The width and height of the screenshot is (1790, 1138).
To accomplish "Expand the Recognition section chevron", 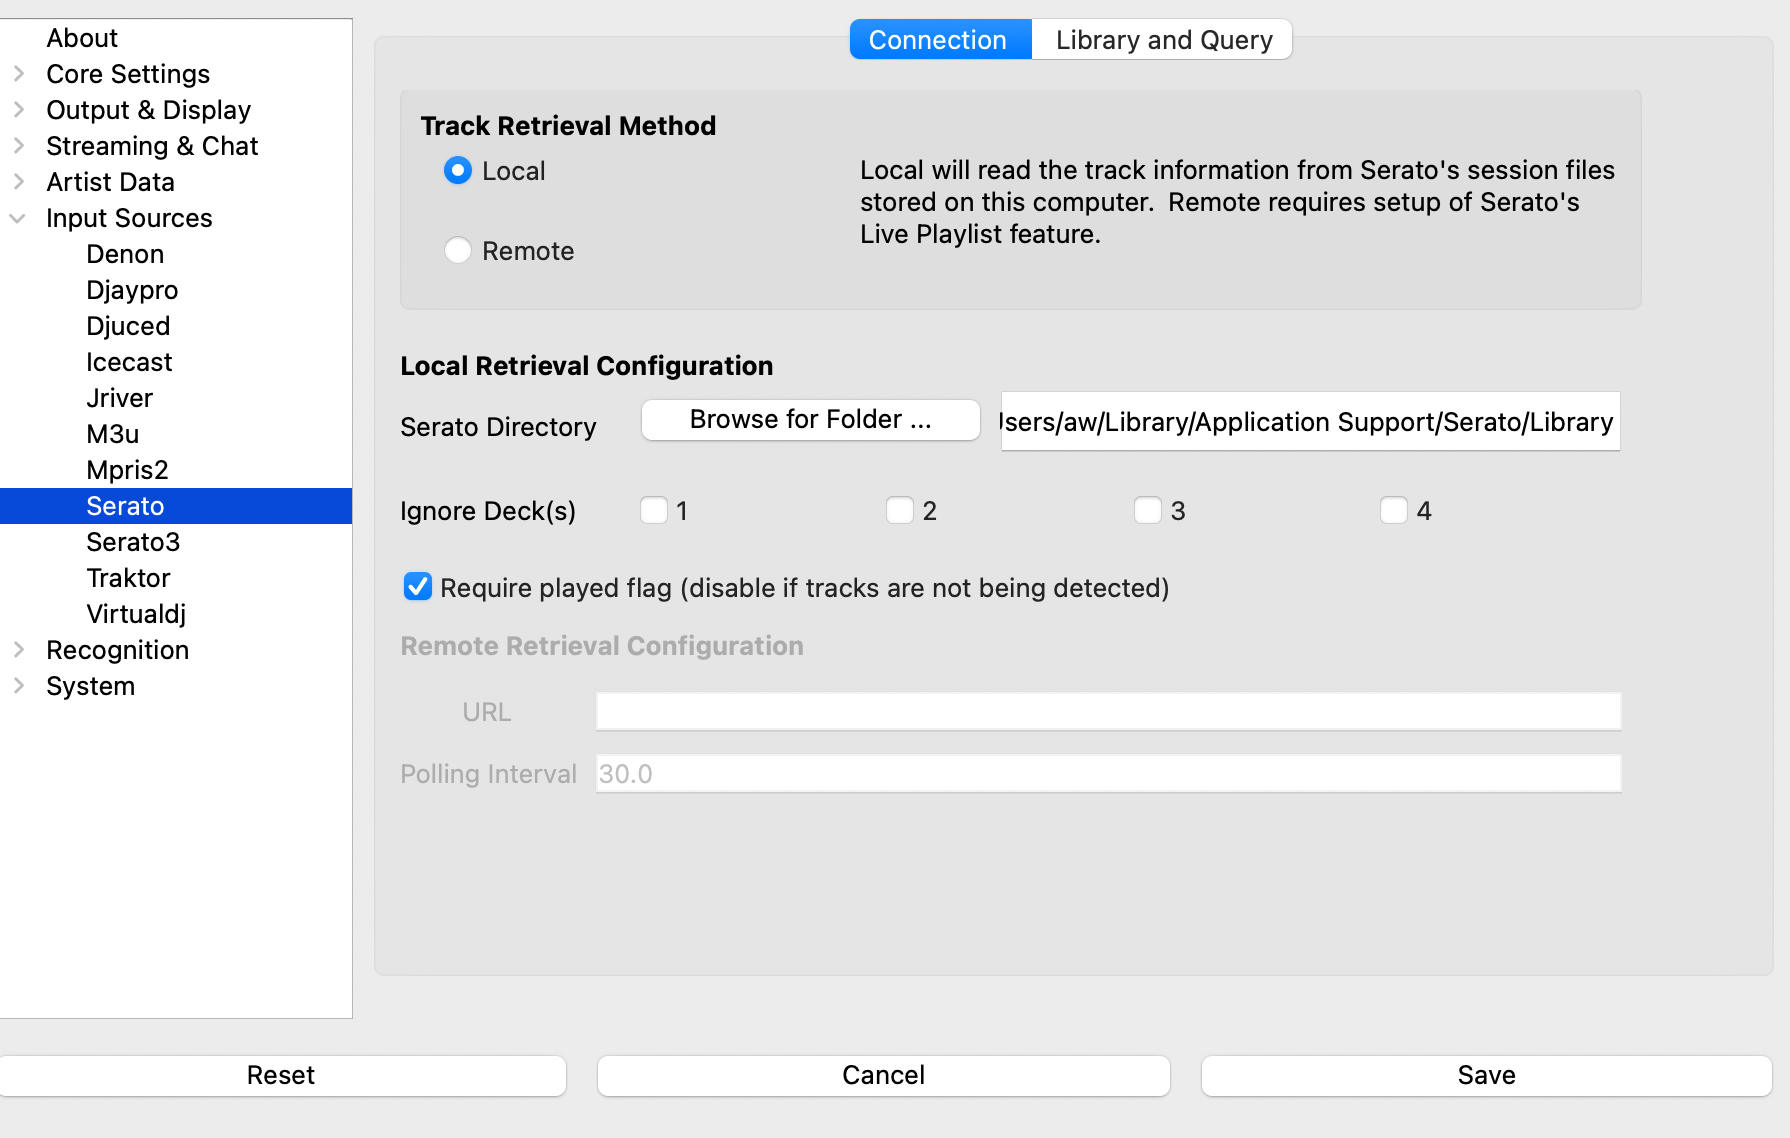I will point(18,650).
